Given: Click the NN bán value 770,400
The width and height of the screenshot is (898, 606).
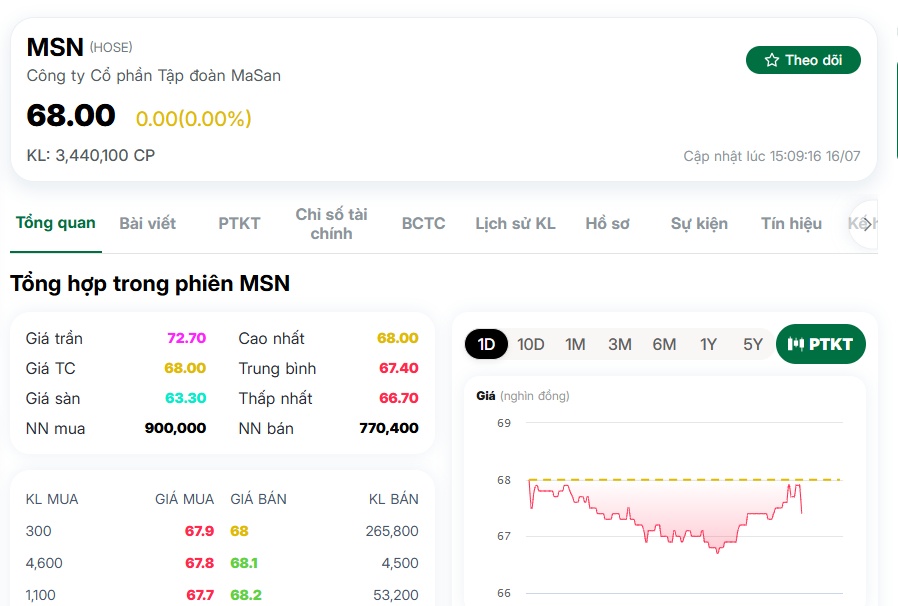Looking at the screenshot, I should click(x=389, y=428).
